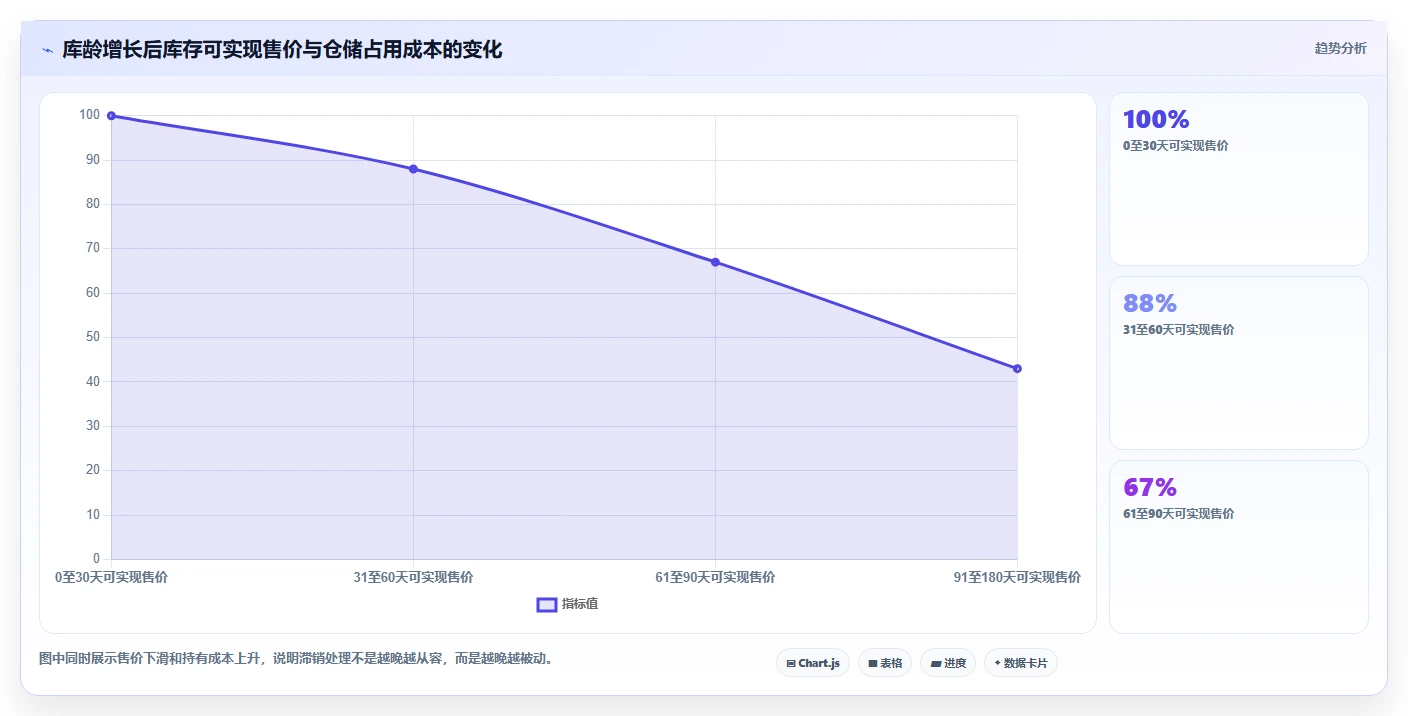Click the chart title 库龄增长后库存可实现售价
Image resolution: width=1408 pixels, height=716 pixels.
tap(282, 50)
